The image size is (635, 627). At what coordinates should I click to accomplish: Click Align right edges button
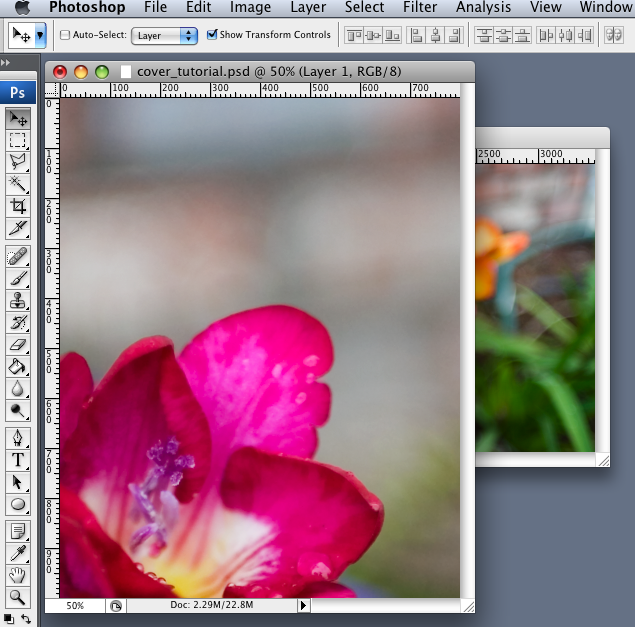[x=454, y=36]
